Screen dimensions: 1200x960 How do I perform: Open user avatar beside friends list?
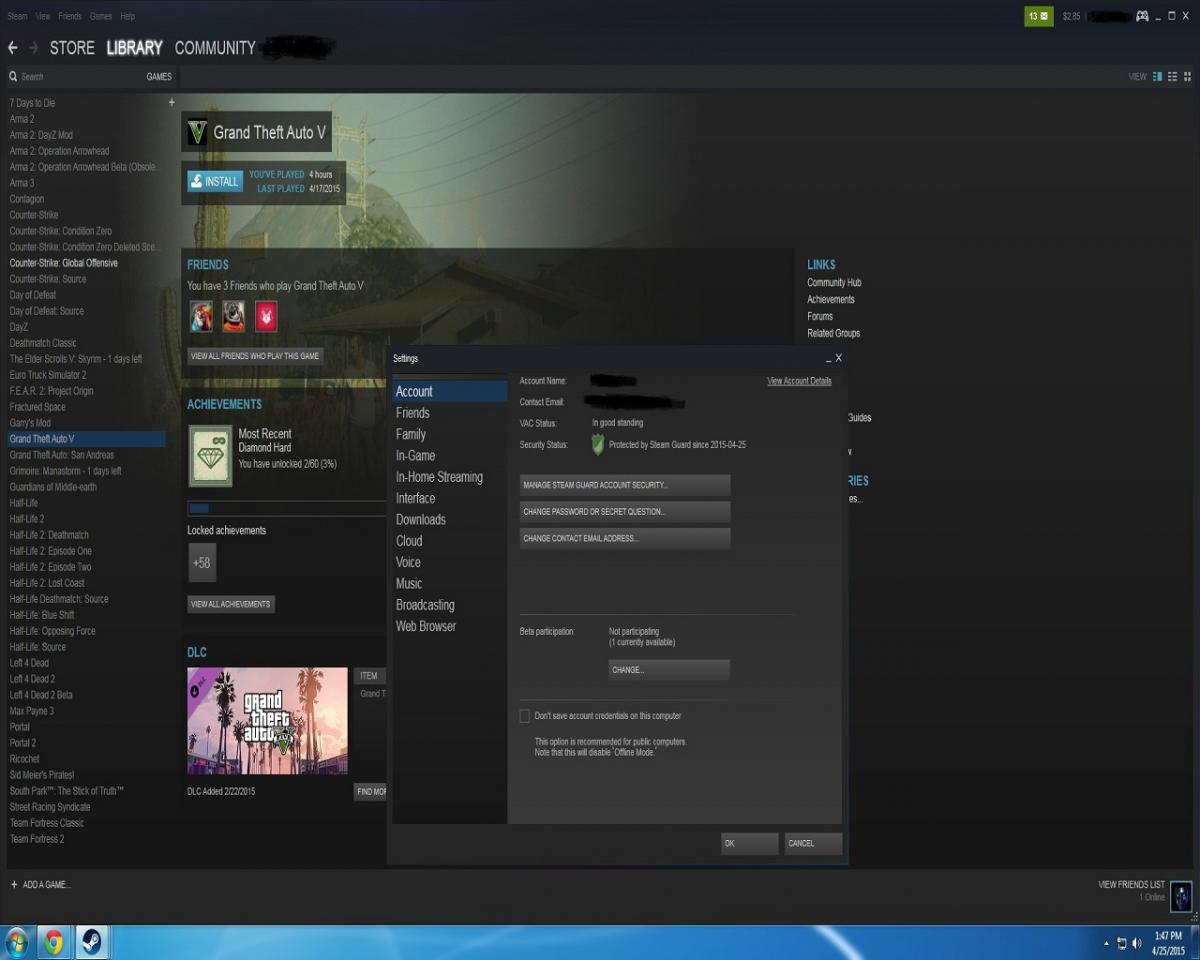1181,897
